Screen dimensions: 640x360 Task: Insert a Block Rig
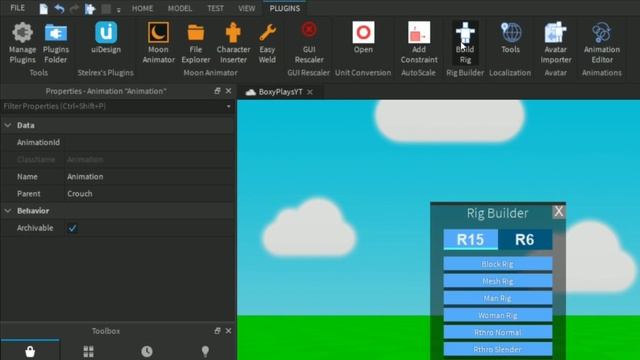click(498, 264)
